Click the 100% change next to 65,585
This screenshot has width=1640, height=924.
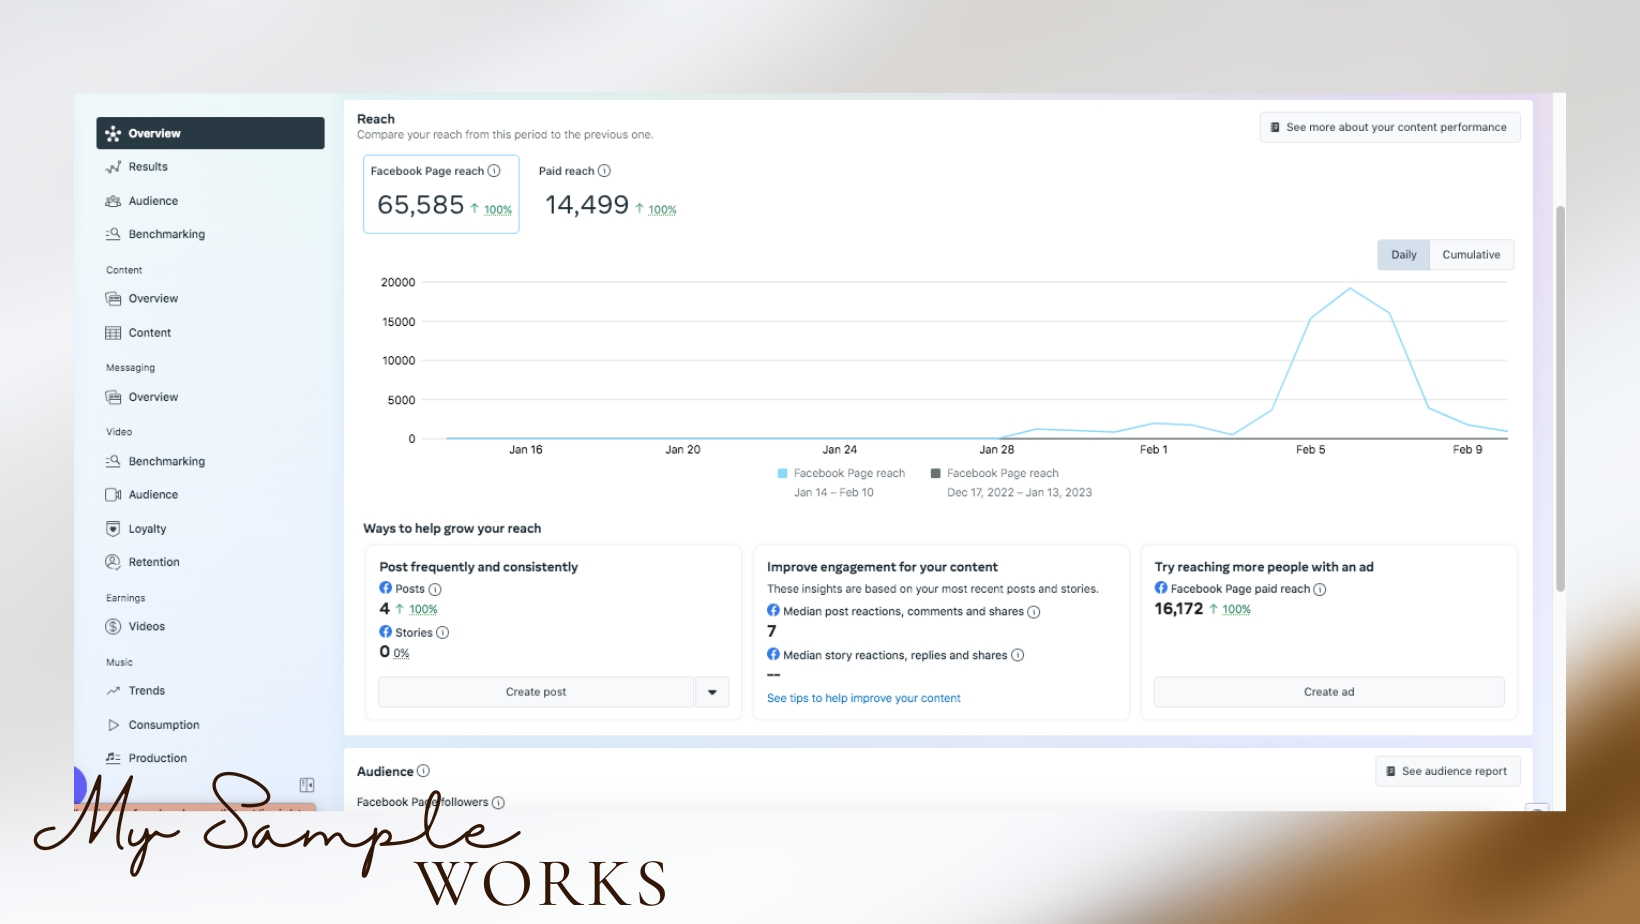[498, 210]
